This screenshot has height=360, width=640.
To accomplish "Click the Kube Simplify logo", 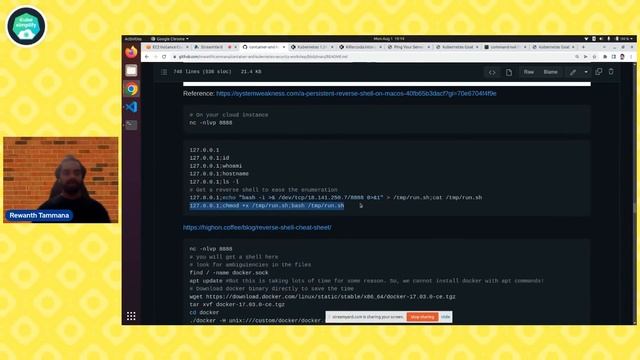I will click(x=27, y=26).
